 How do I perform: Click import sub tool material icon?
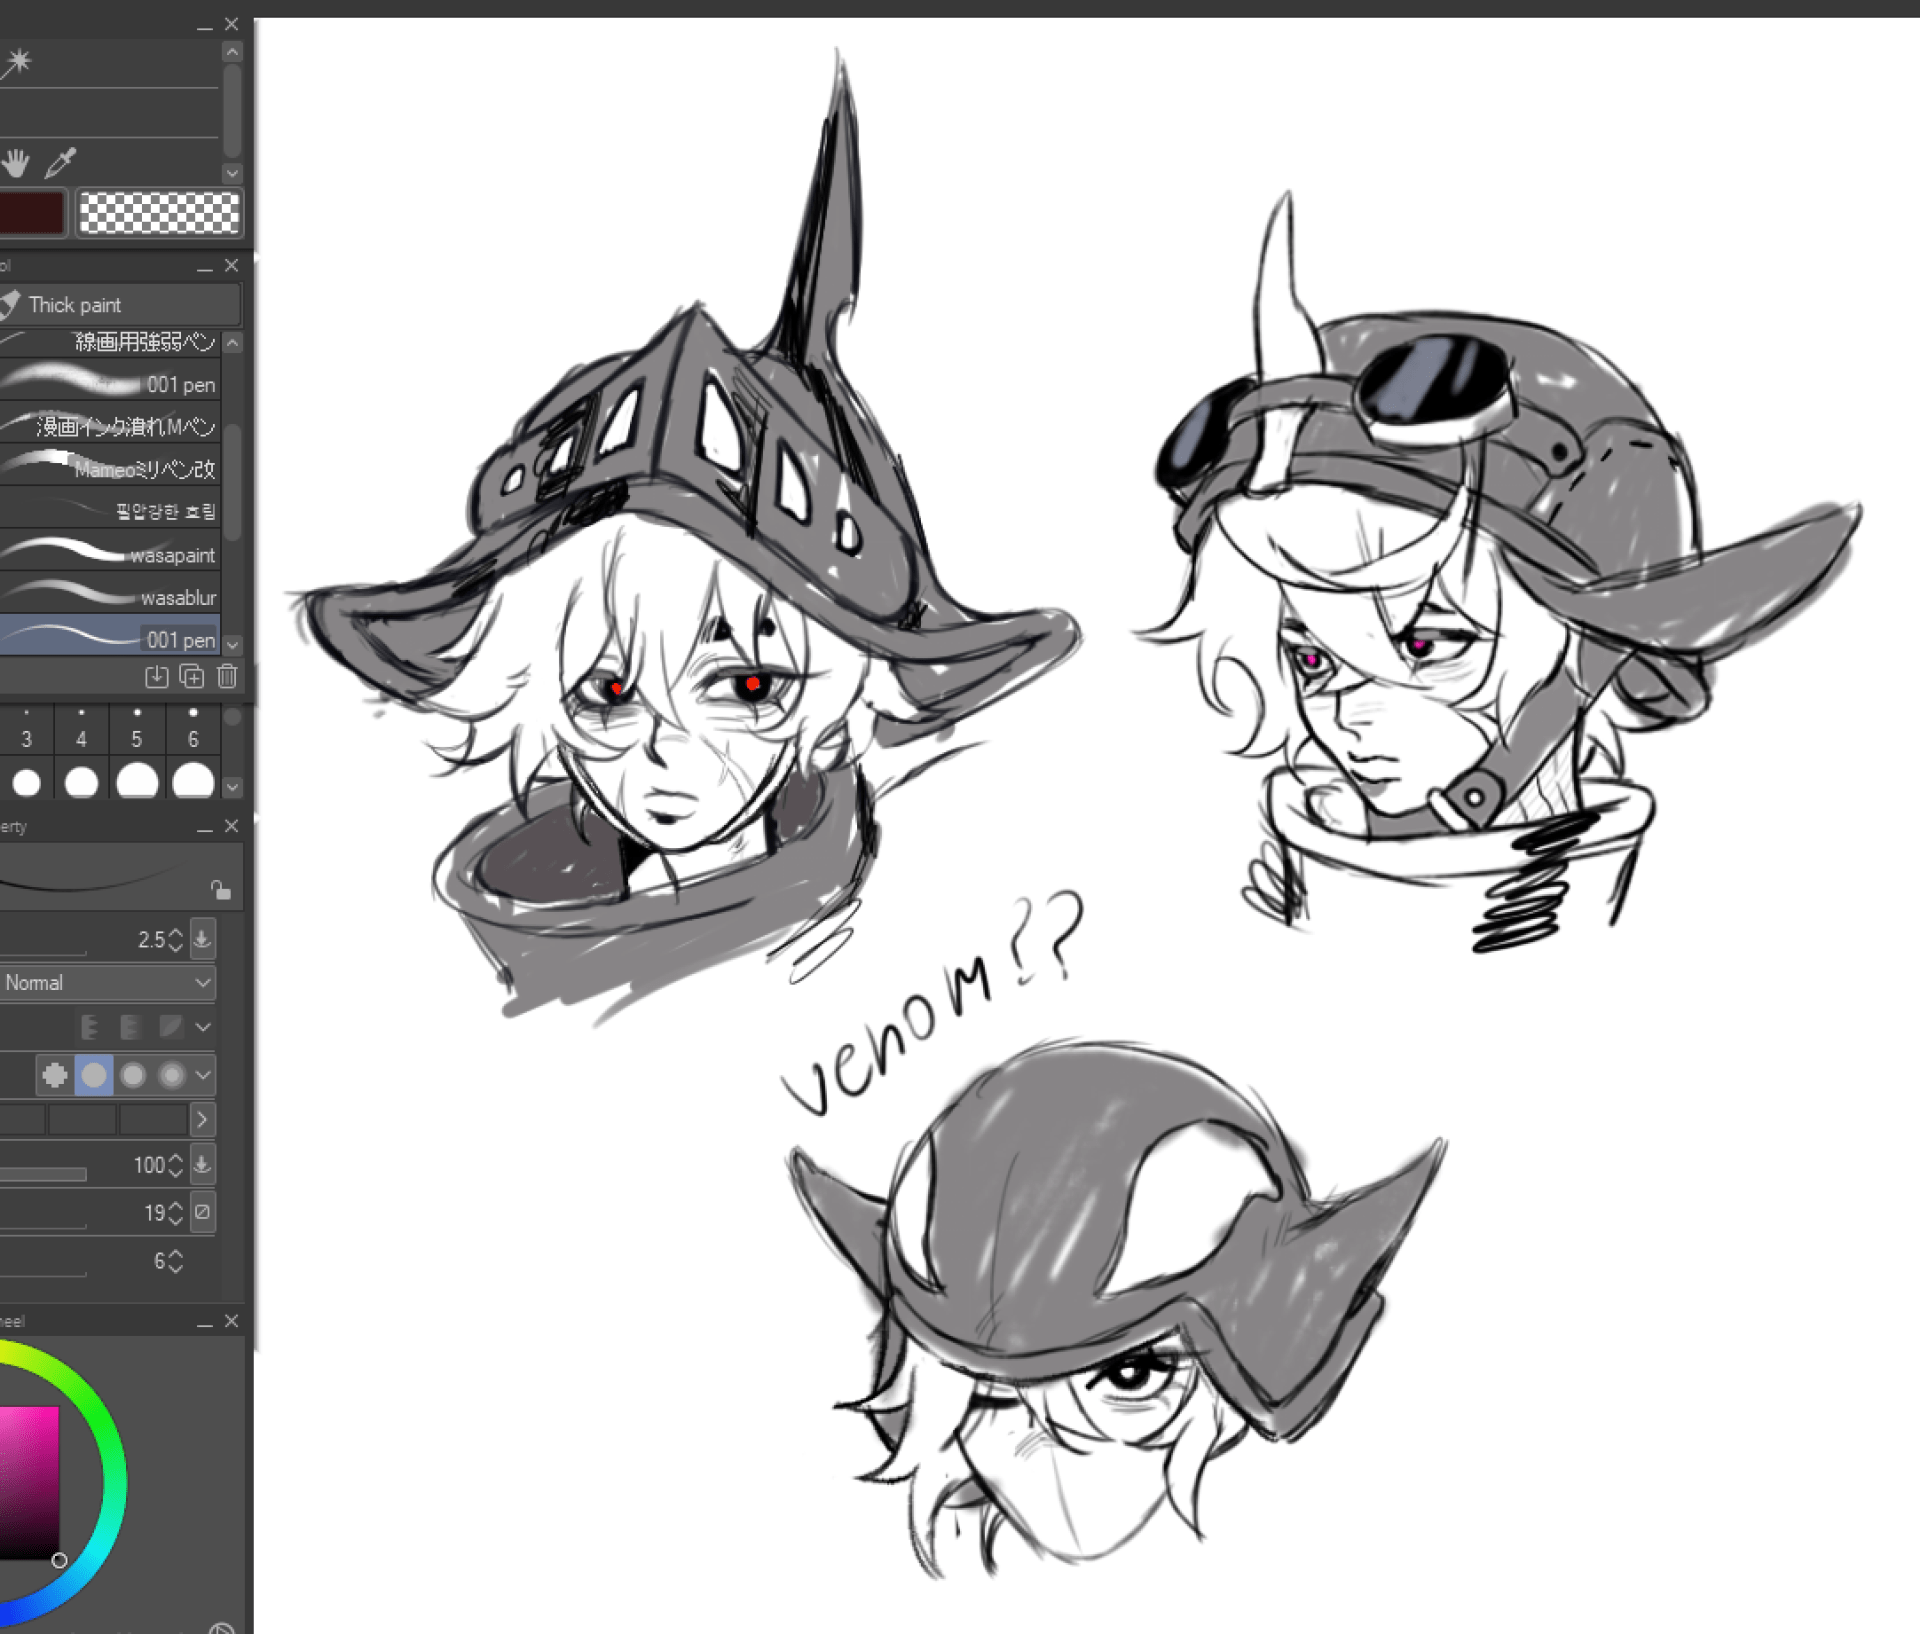tap(157, 677)
